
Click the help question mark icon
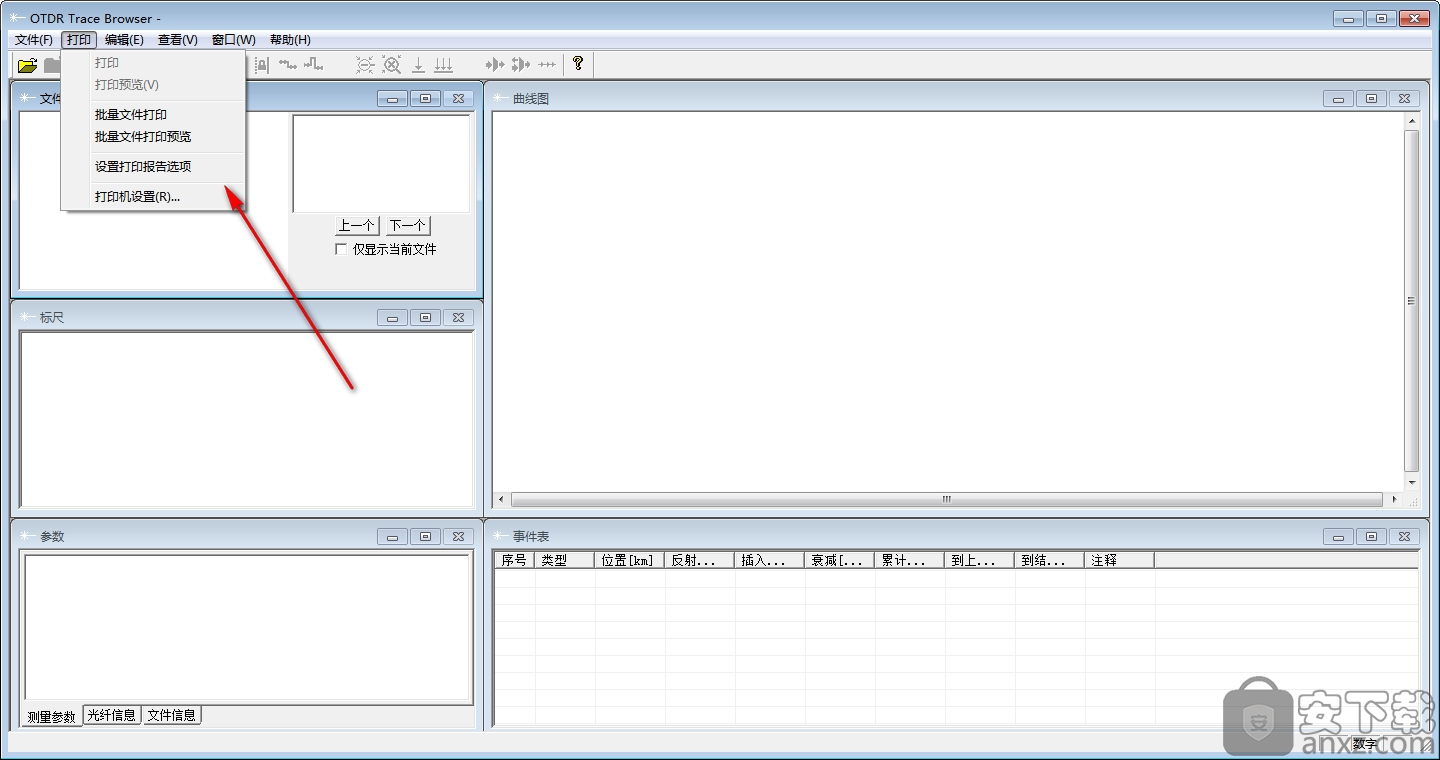tap(577, 64)
